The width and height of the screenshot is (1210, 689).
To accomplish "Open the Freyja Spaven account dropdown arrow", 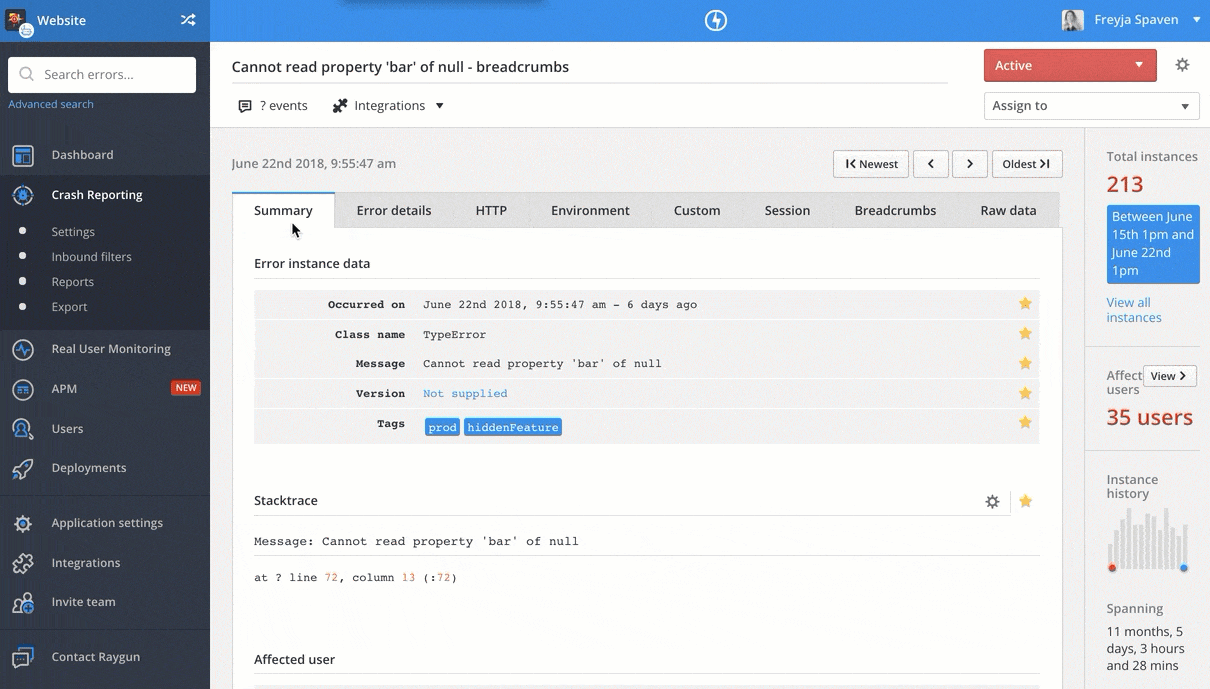I will pyautogui.click(x=1197, y=20).
